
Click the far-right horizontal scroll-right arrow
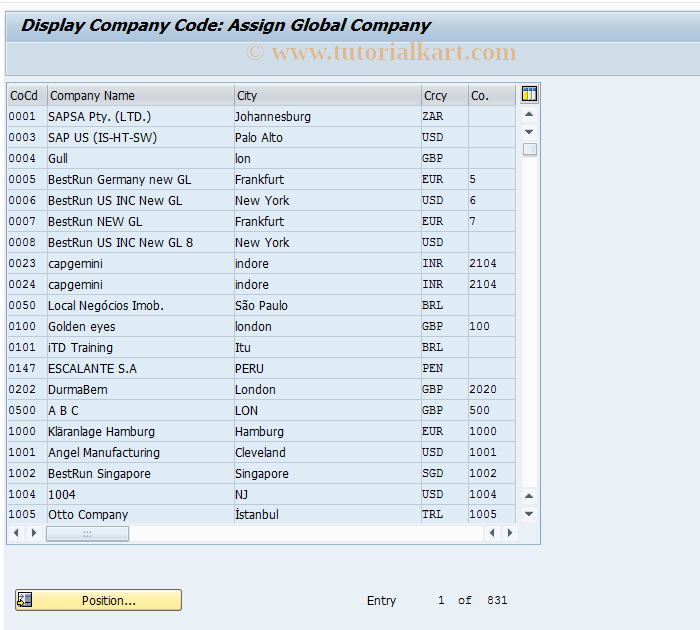coord(510,532)
